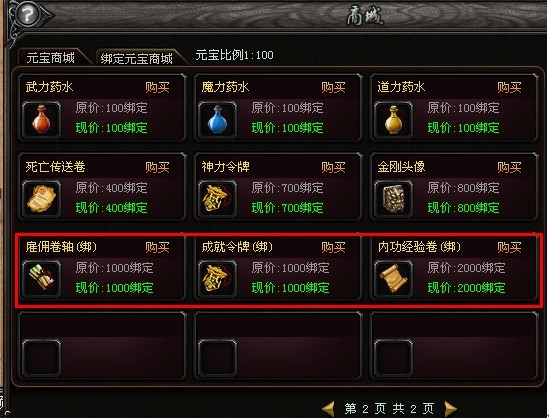This screenshot has width=549, height=419.
Task: Click the 成就令牌 token icon
Action: coord(217,279)
